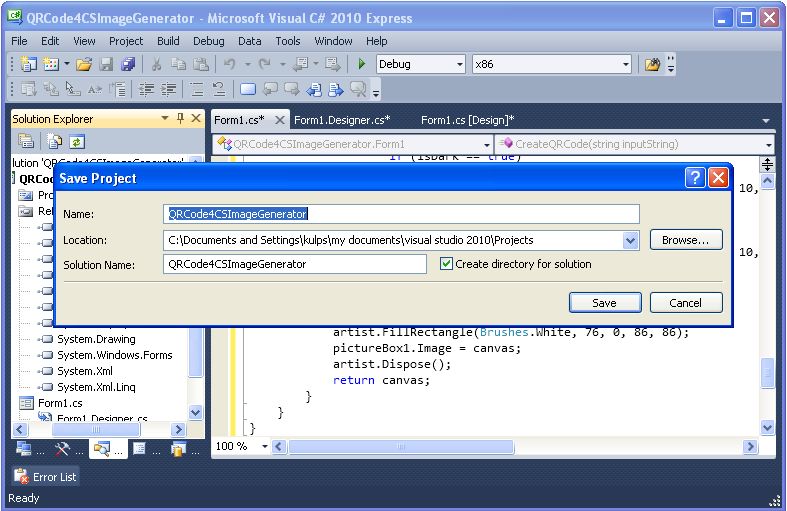Screen dimensions: 787x511
Task: Close the Form1.cs* tab
Action: [280, 120]
